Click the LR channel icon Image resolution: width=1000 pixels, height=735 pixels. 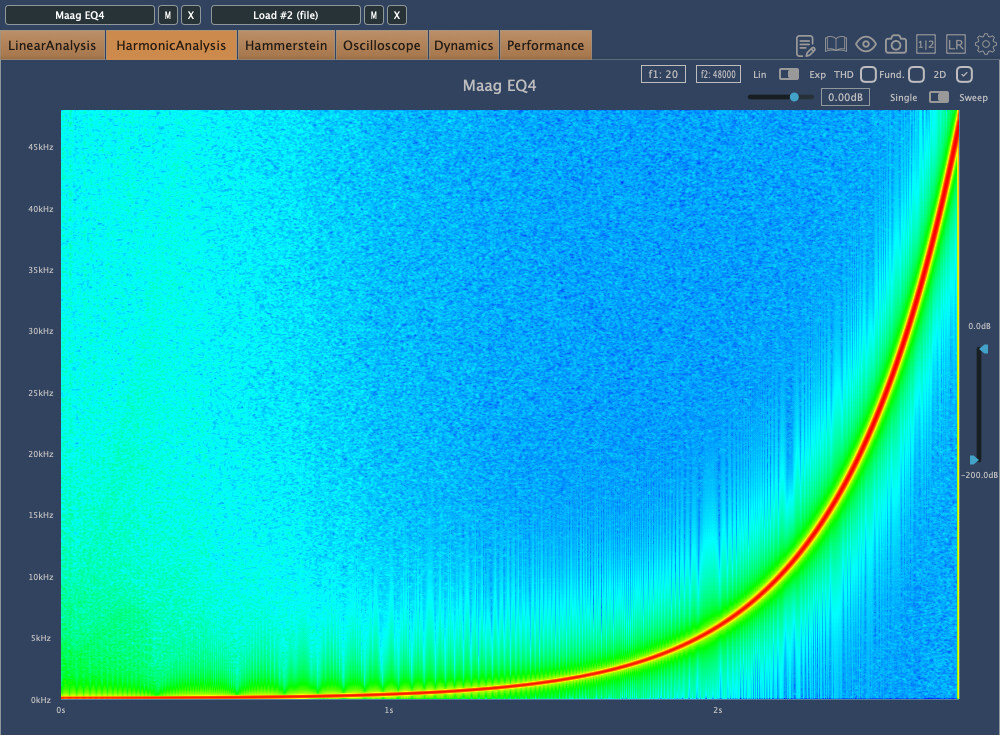click(x=955, y=45)
